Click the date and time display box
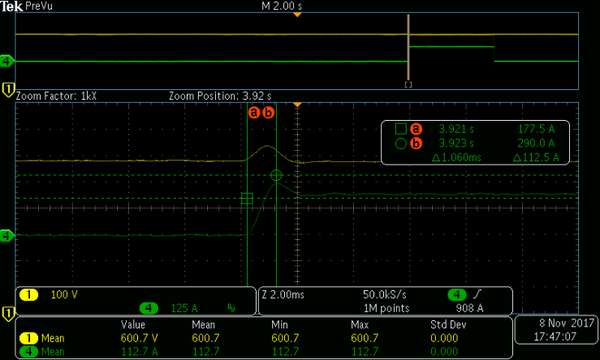The width and height of the screenshot is (600, 360). (x=555, y=330)
